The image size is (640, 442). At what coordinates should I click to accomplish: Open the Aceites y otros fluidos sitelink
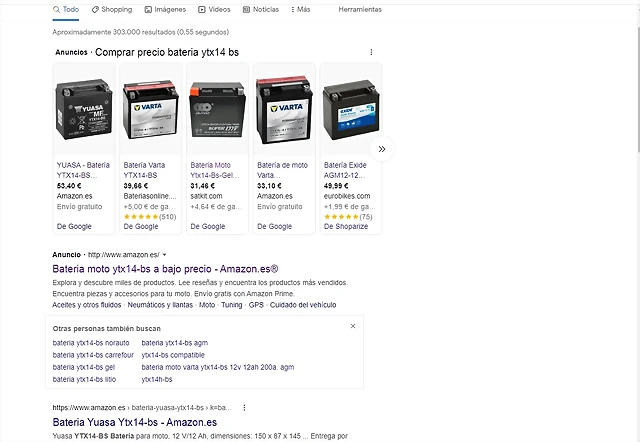87,305
